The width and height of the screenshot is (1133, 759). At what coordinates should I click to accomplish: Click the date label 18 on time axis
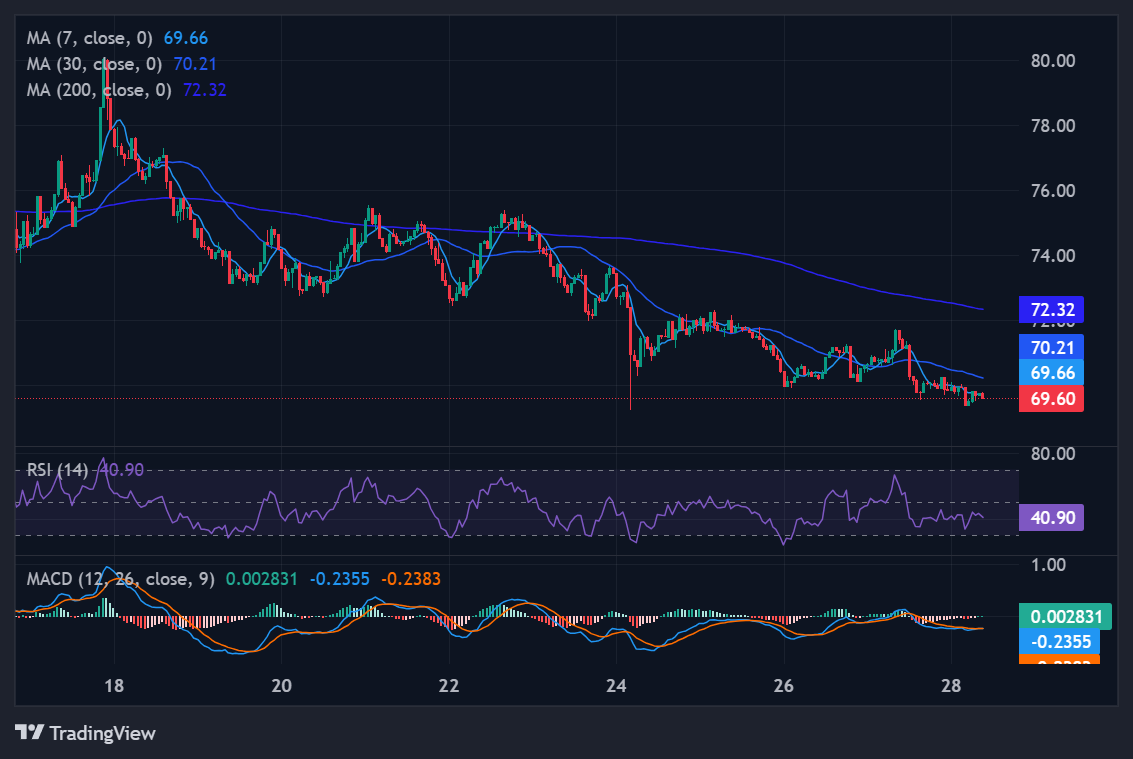(113, 686)
